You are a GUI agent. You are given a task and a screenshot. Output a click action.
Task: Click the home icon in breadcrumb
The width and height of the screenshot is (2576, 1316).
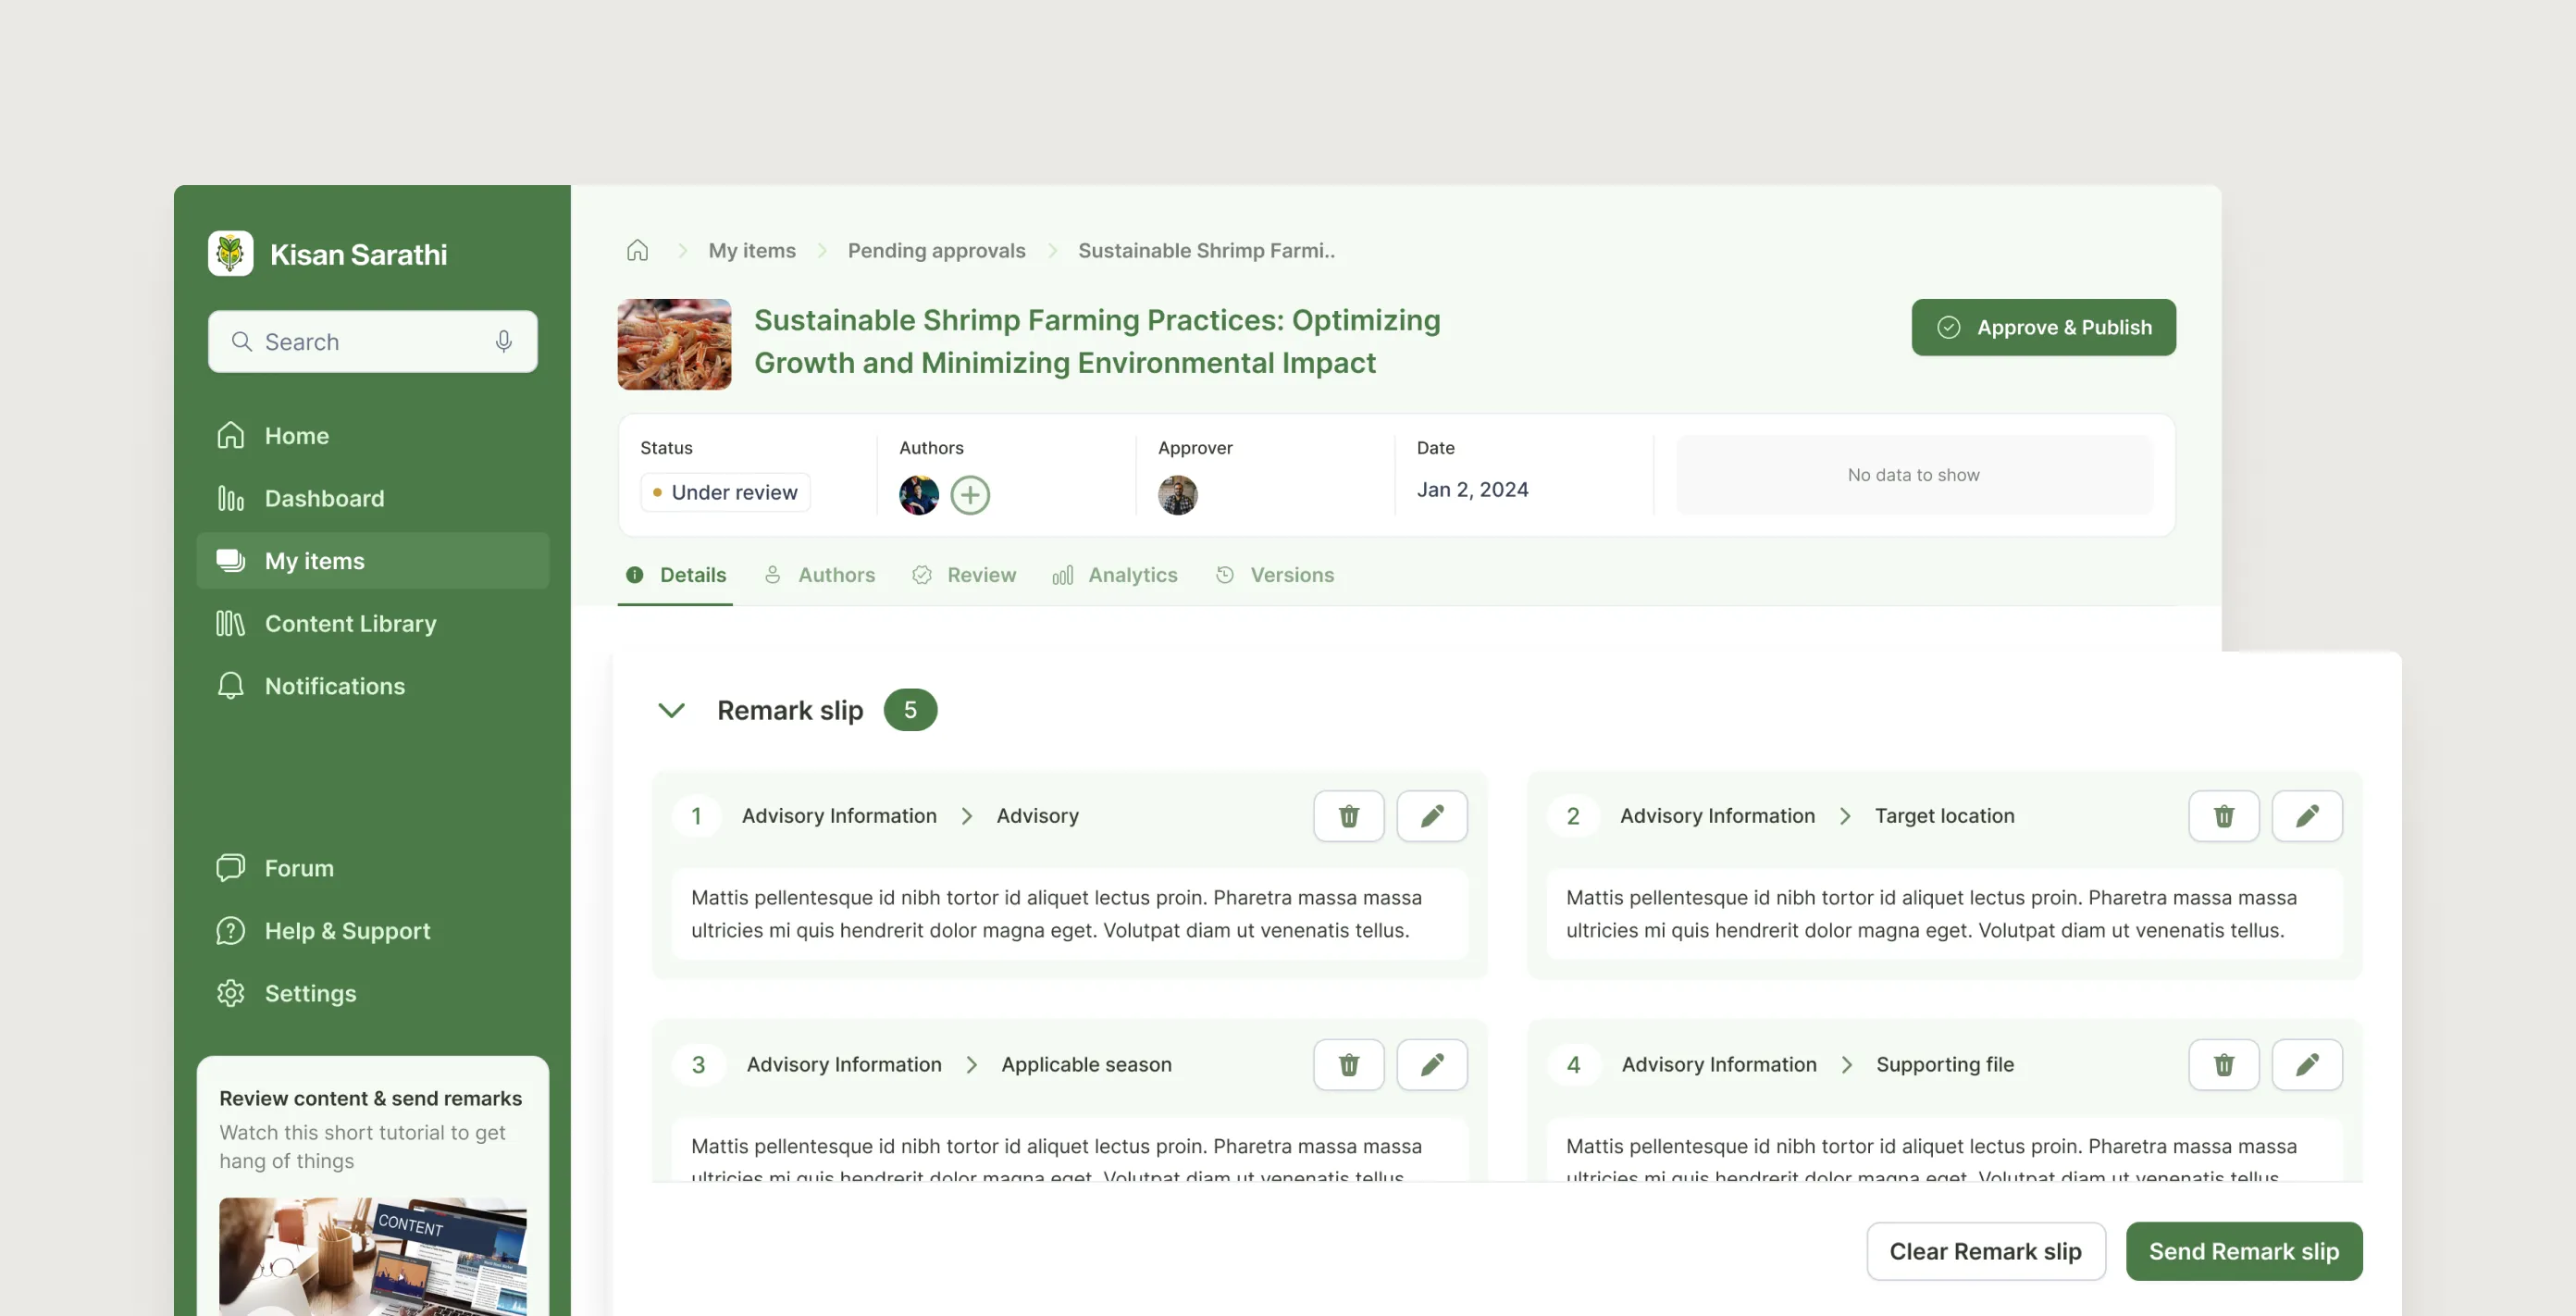[637, 250]
